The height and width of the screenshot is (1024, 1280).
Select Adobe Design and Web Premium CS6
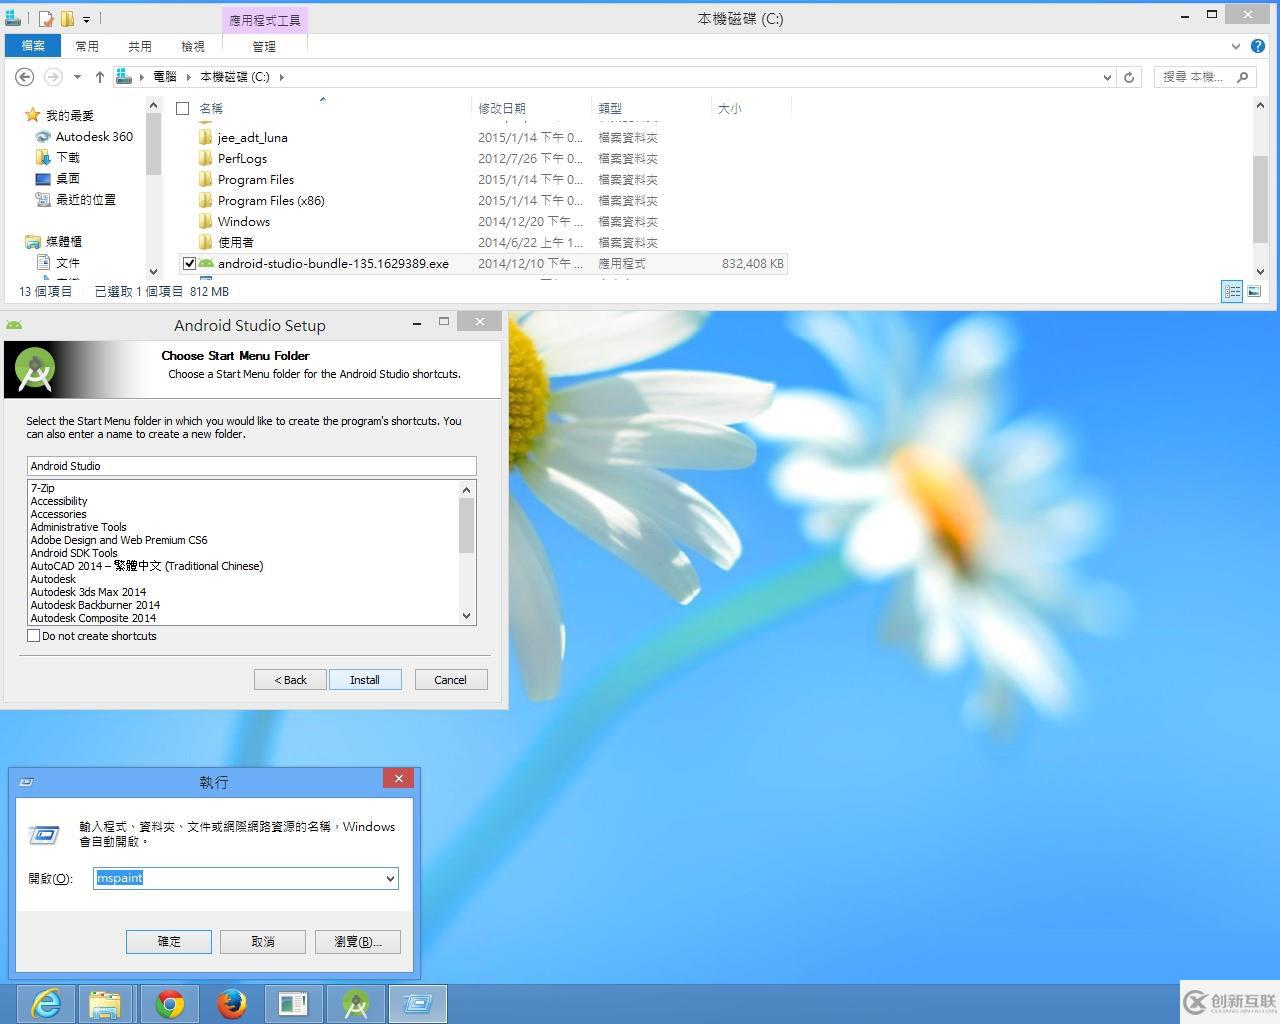119,540
